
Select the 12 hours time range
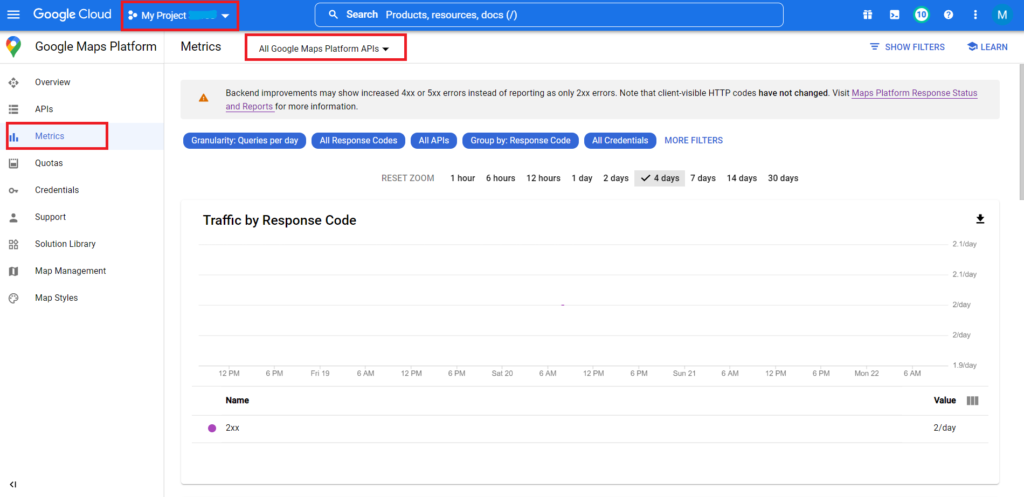(543, 178)
